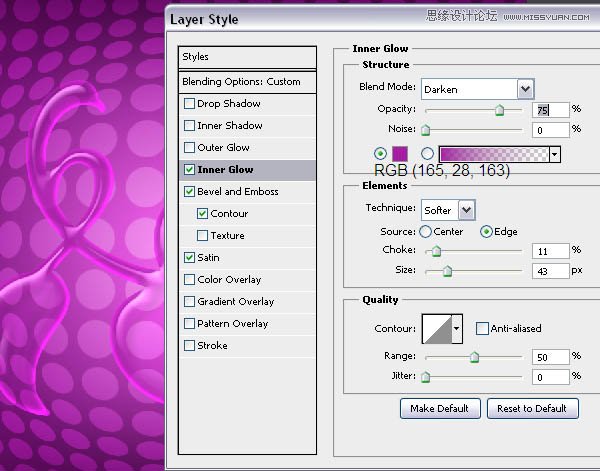
Task: Enable the Drop Shadow checkbox
Action: [x=190, y=104]
